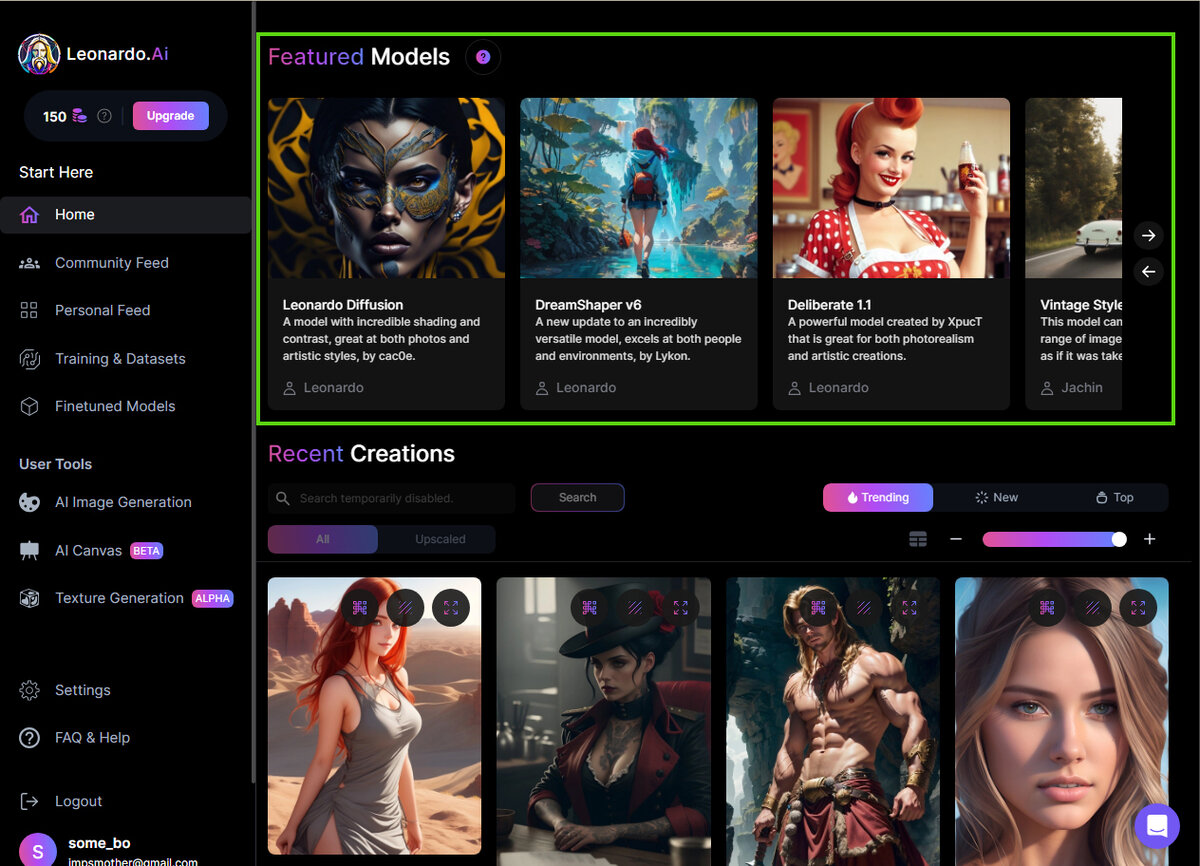Click remix icon on blonde woman portrait
The height and width of the screenshot is (866, 1200).
point(1047,607)
